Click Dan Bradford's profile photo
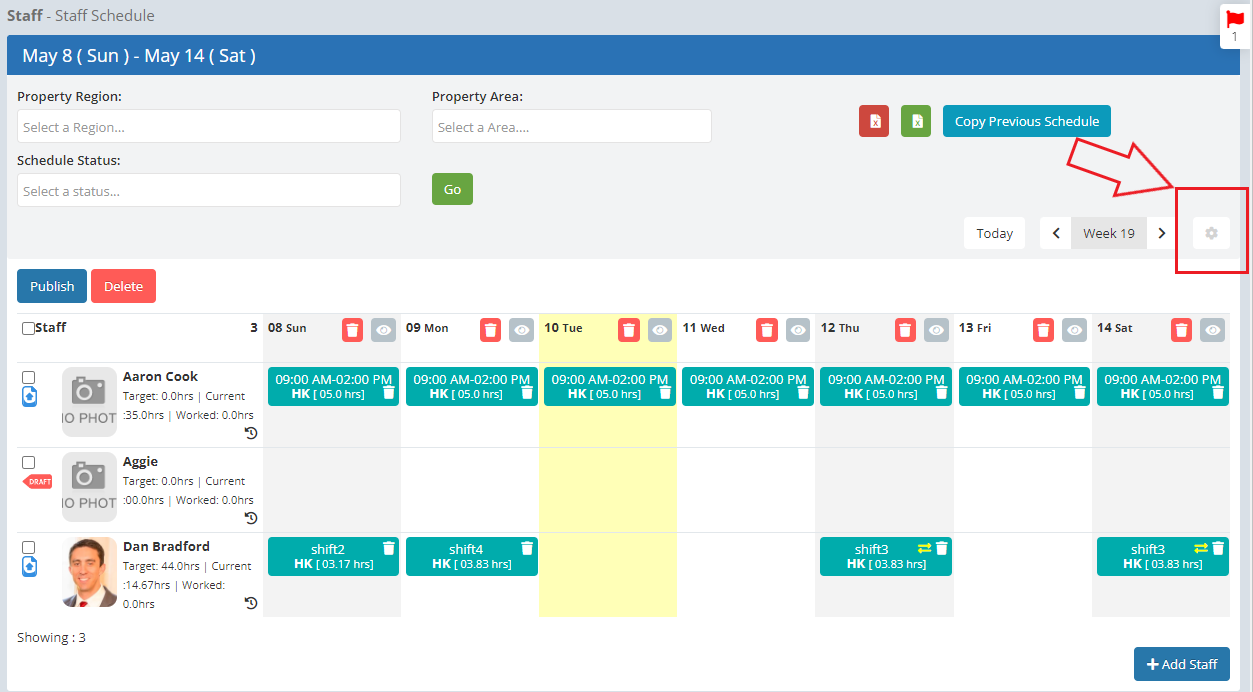 [x=89, y=572]
